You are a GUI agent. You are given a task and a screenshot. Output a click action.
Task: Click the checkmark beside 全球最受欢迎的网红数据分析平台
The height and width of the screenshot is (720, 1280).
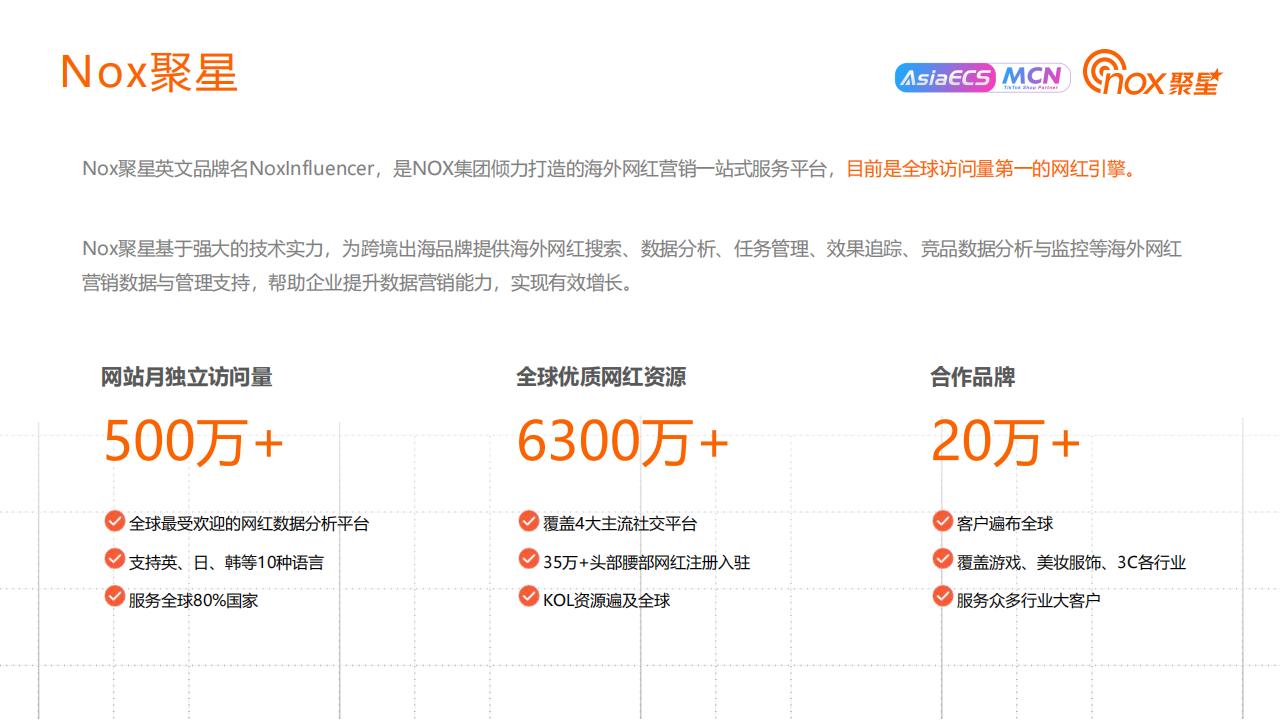[x=114, y=521]
